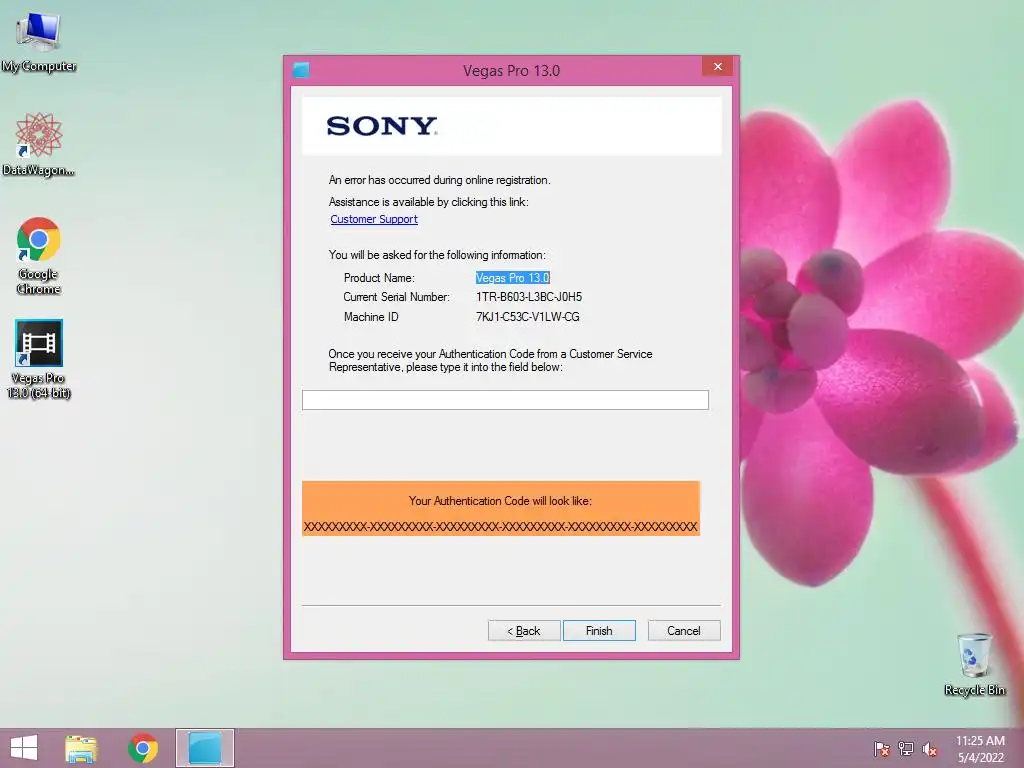The height and width of the screenshot is (768, 1024).
Task: Click the SONY logo banner
Action: coord(511,126)
